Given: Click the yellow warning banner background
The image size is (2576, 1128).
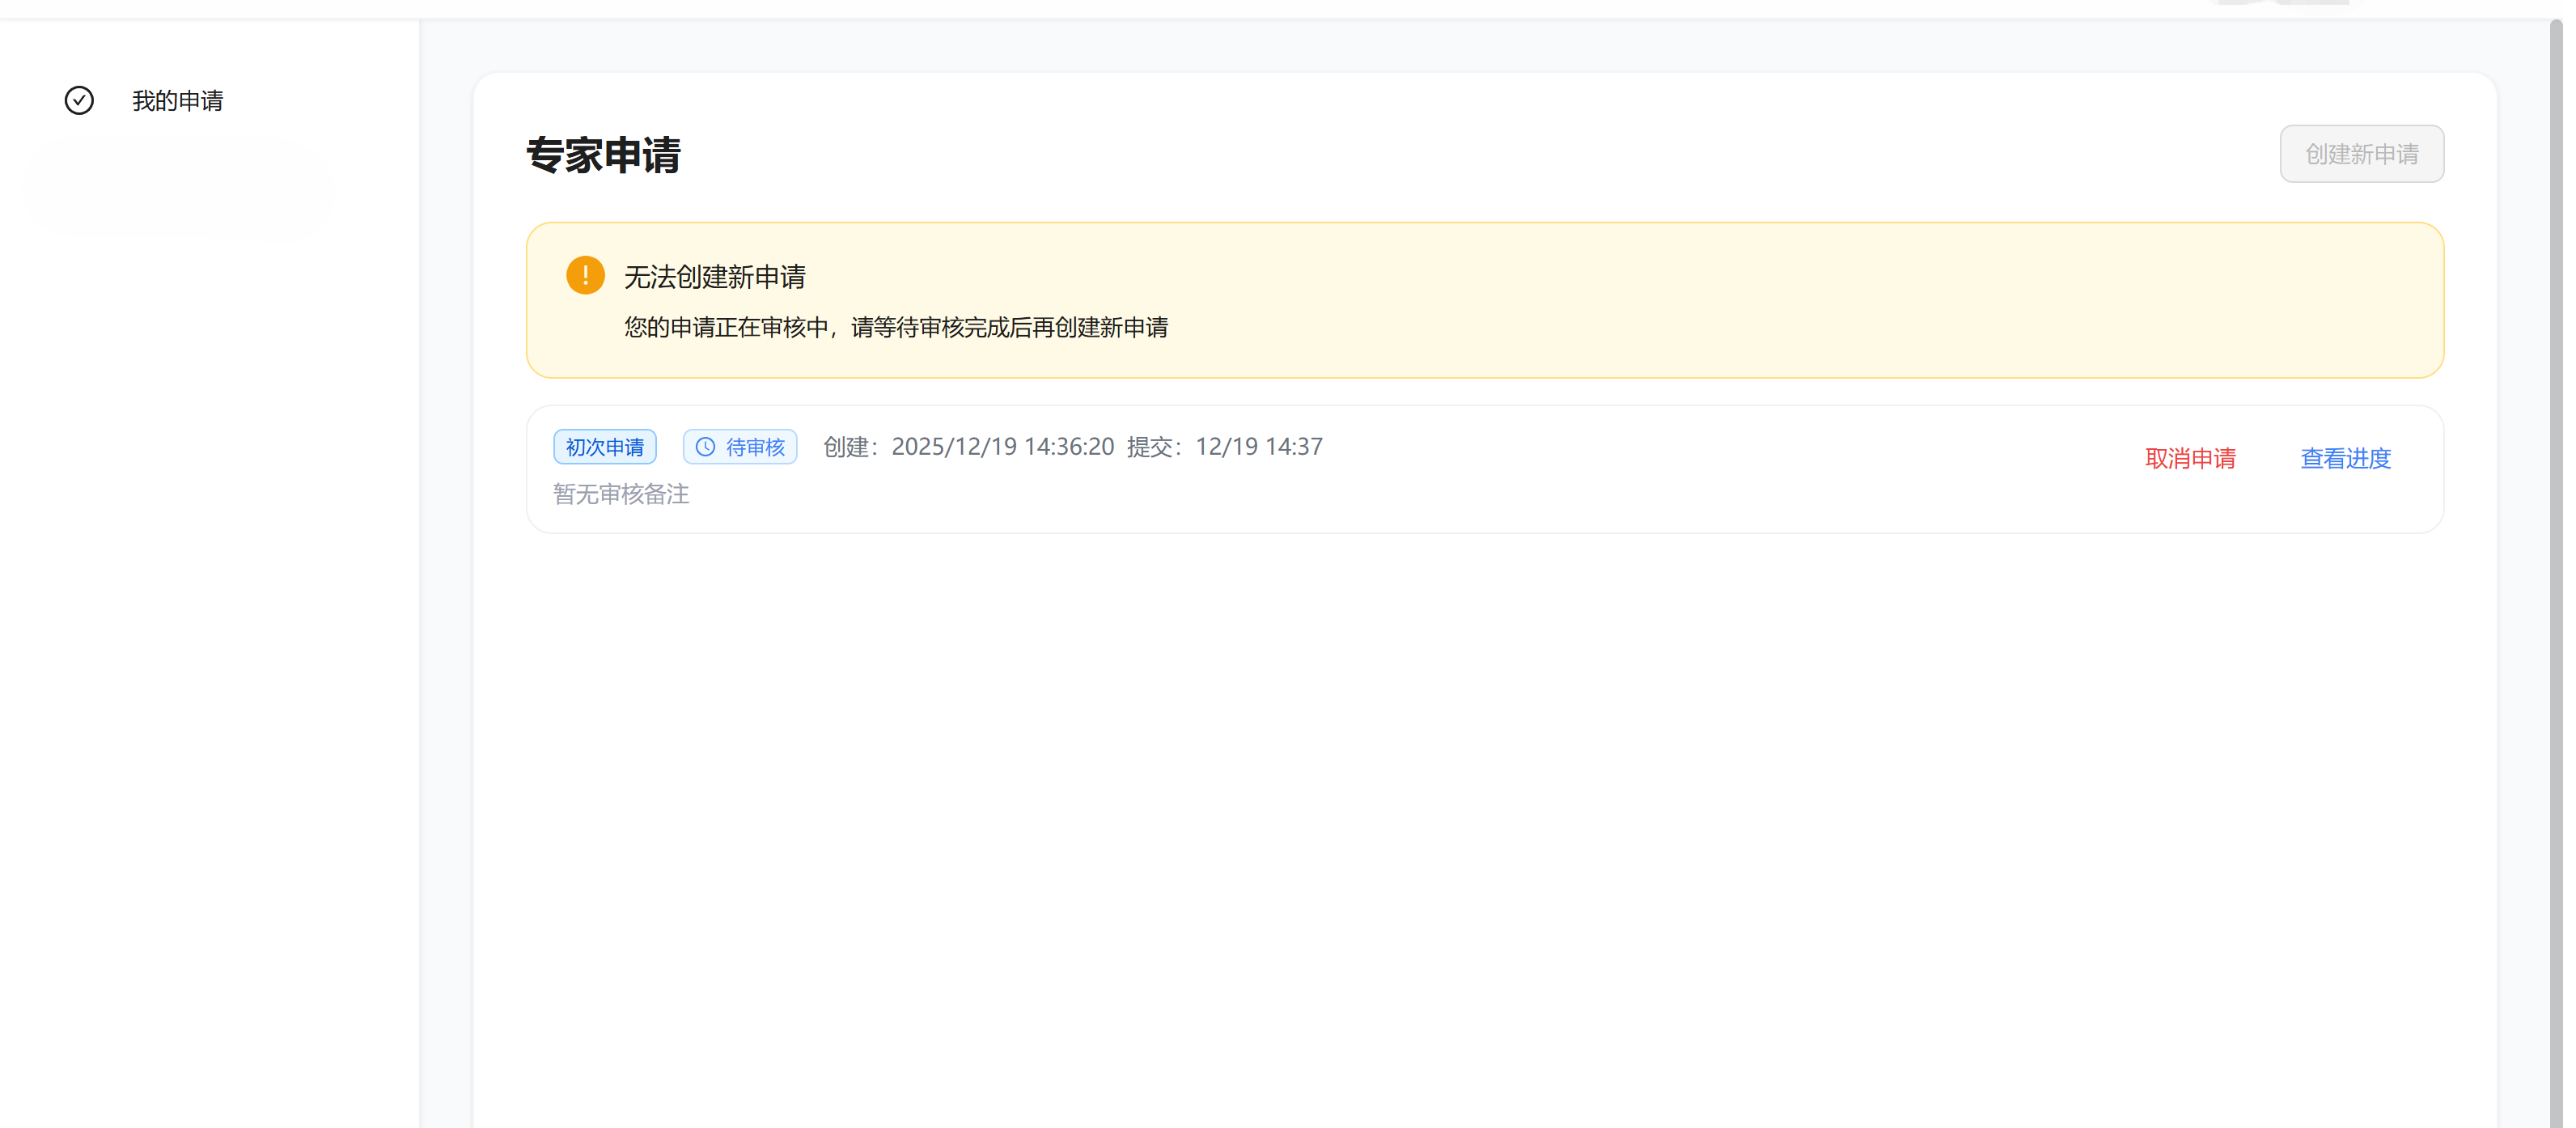Looking at the screenshot, I should (1800, 300).
